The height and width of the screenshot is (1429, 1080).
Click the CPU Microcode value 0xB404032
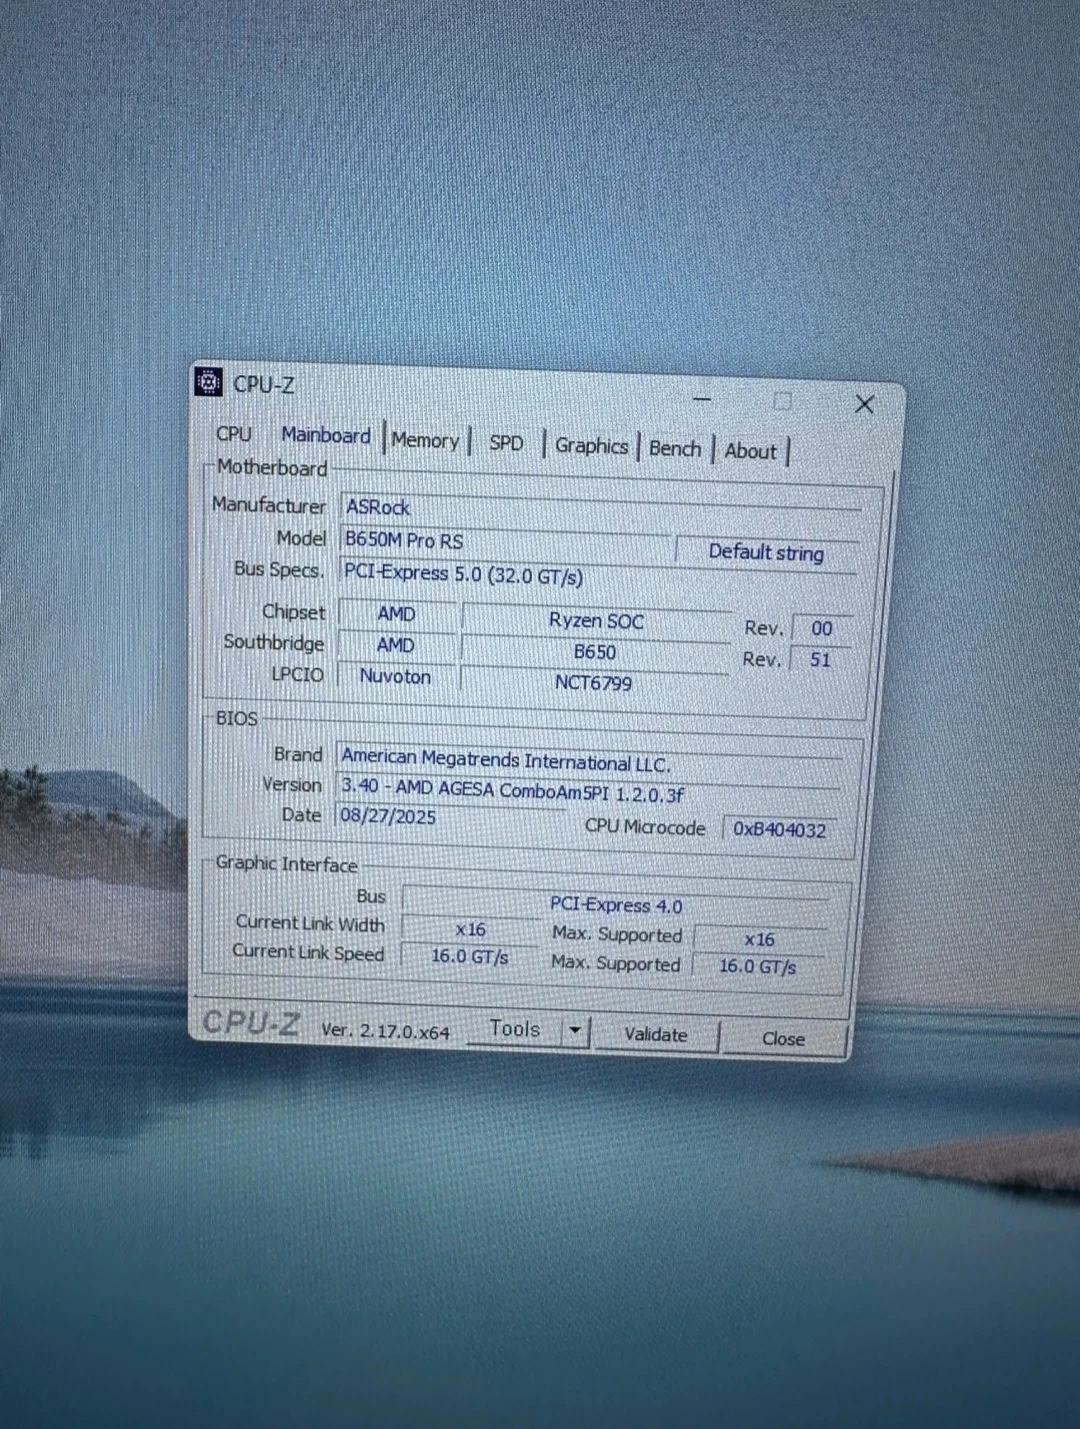point(780,829)
